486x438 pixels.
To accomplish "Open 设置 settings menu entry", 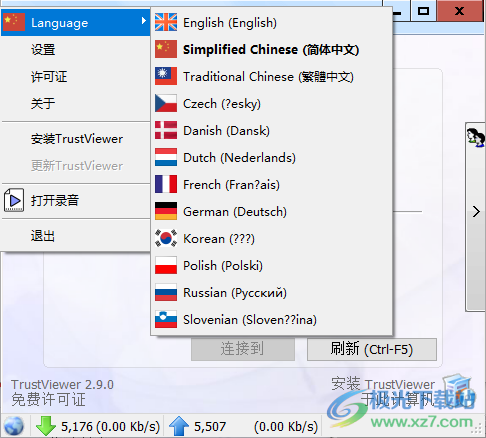I will tap(76, 50).
